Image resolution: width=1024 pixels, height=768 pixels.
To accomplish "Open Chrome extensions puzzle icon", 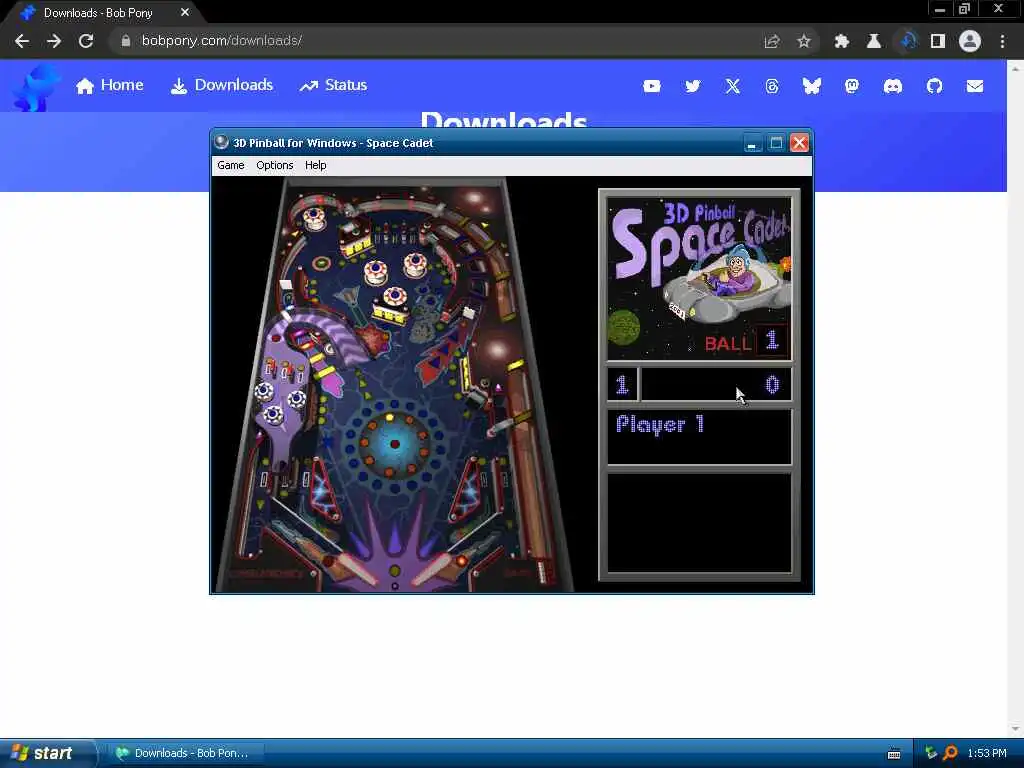I will tap(842, 41).
